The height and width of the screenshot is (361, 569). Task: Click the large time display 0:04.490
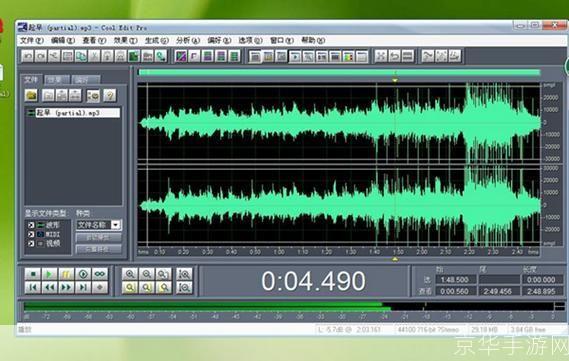313,281
